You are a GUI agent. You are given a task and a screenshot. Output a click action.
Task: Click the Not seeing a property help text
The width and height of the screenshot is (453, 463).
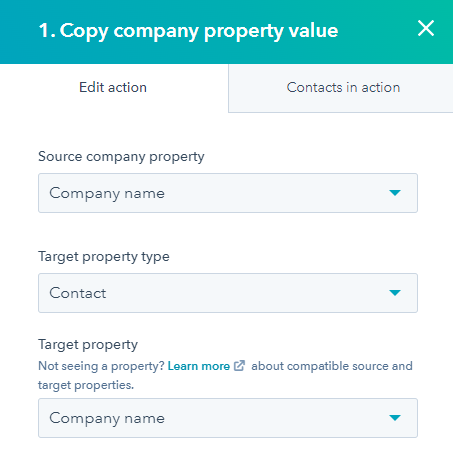click(101, 366)
